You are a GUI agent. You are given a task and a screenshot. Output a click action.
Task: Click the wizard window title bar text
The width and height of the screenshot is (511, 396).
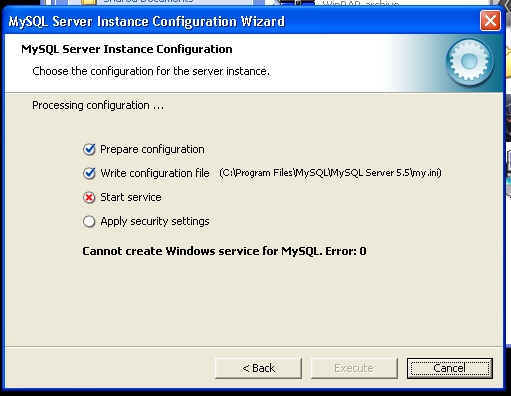click(x=147, y=22)
